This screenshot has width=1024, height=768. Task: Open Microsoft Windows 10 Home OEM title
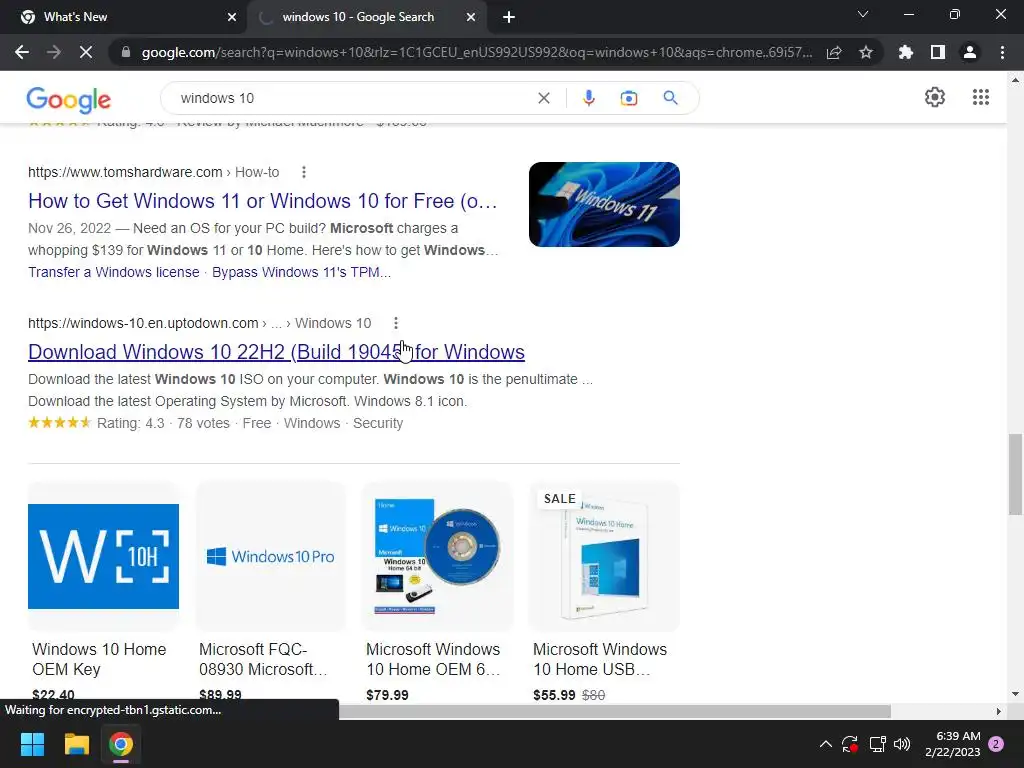coord(433,659)
